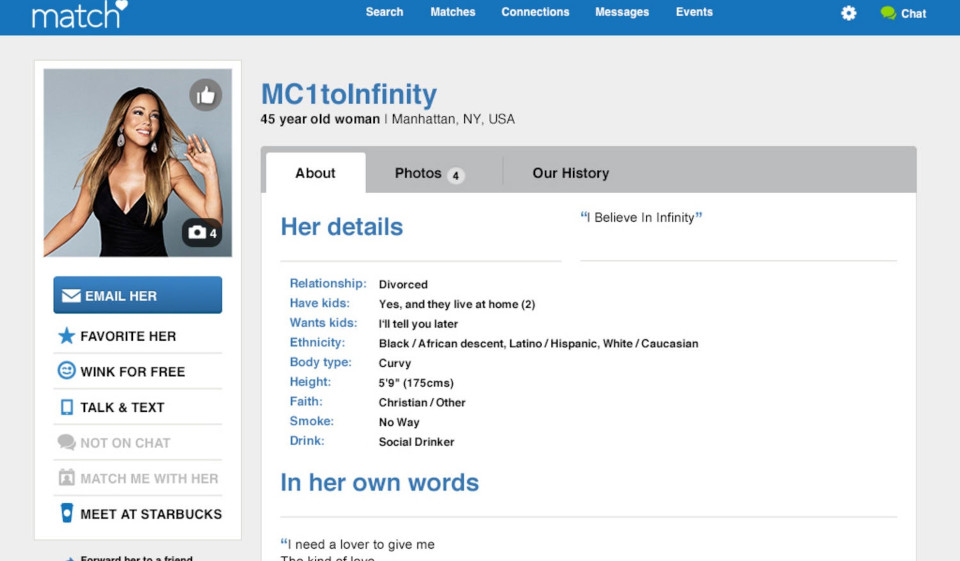The image size is (960, 561).
Task: Like the profile photo with thumbs-up icon
Action: 206,95
